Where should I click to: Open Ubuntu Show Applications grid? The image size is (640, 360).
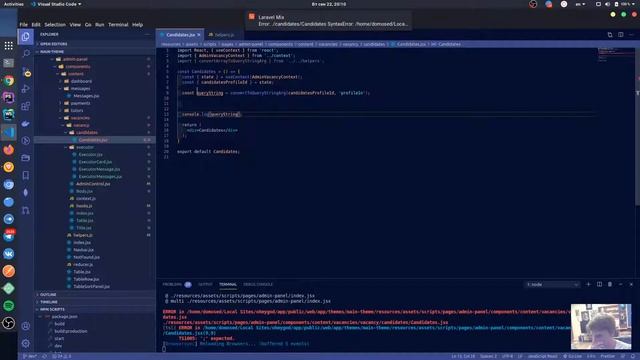point(9,46)
